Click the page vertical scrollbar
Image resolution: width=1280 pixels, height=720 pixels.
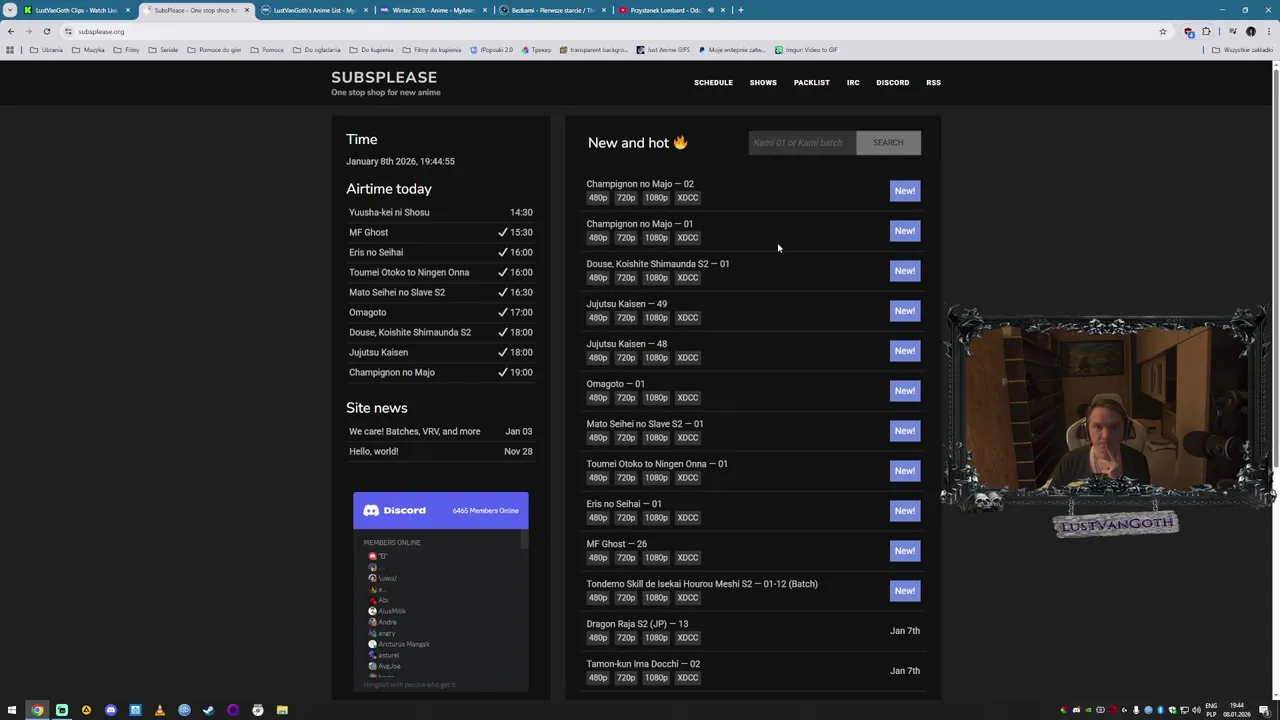pyautogui.click(x=1275, y=270)
